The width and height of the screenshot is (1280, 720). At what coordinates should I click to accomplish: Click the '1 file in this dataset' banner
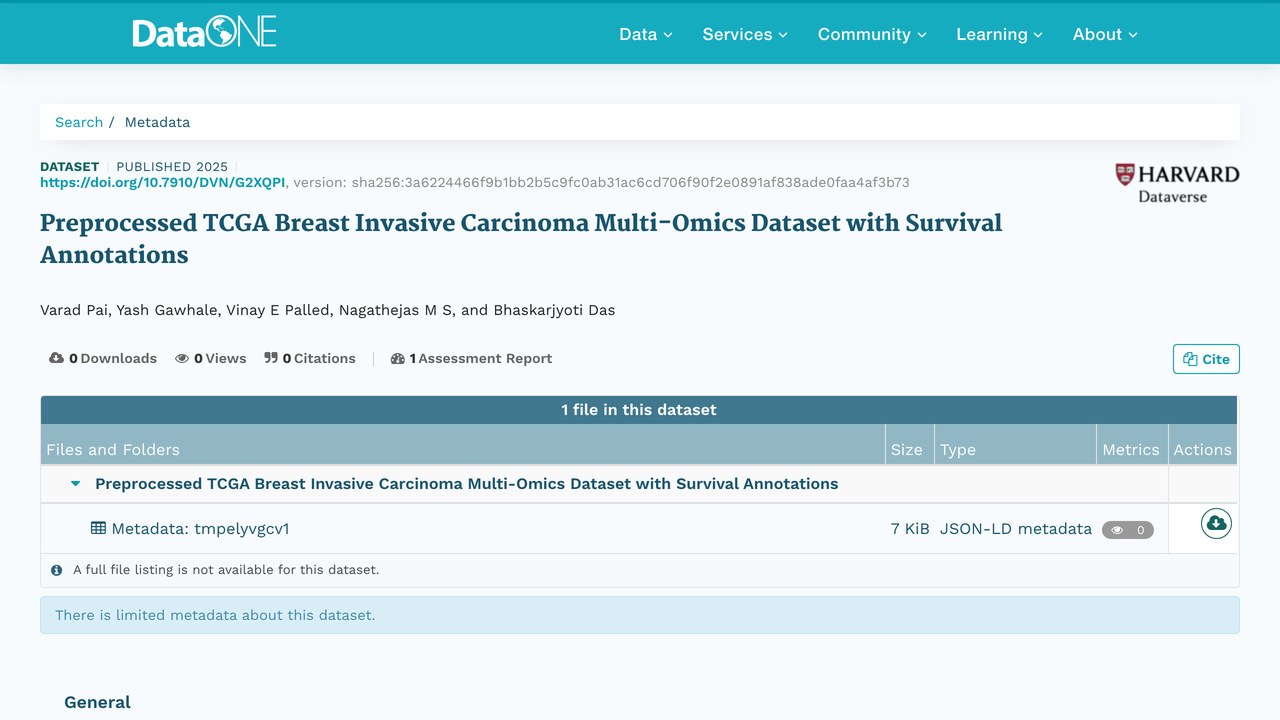pyautogui.click(x=639, y=410)
